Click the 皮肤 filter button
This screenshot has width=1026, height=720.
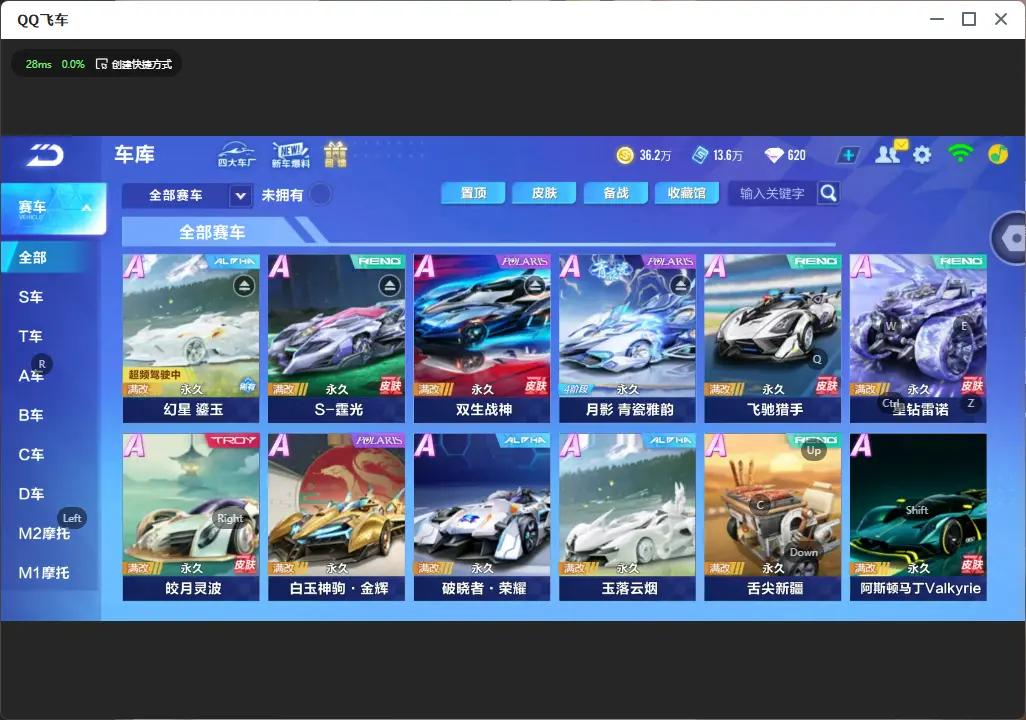[544, 193]
